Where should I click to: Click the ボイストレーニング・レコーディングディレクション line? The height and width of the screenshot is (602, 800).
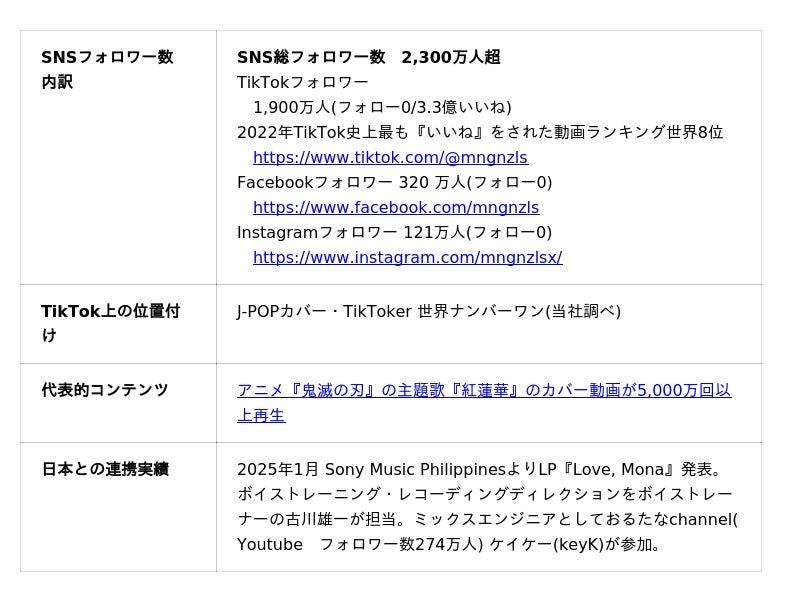click(x=484, y=494)
